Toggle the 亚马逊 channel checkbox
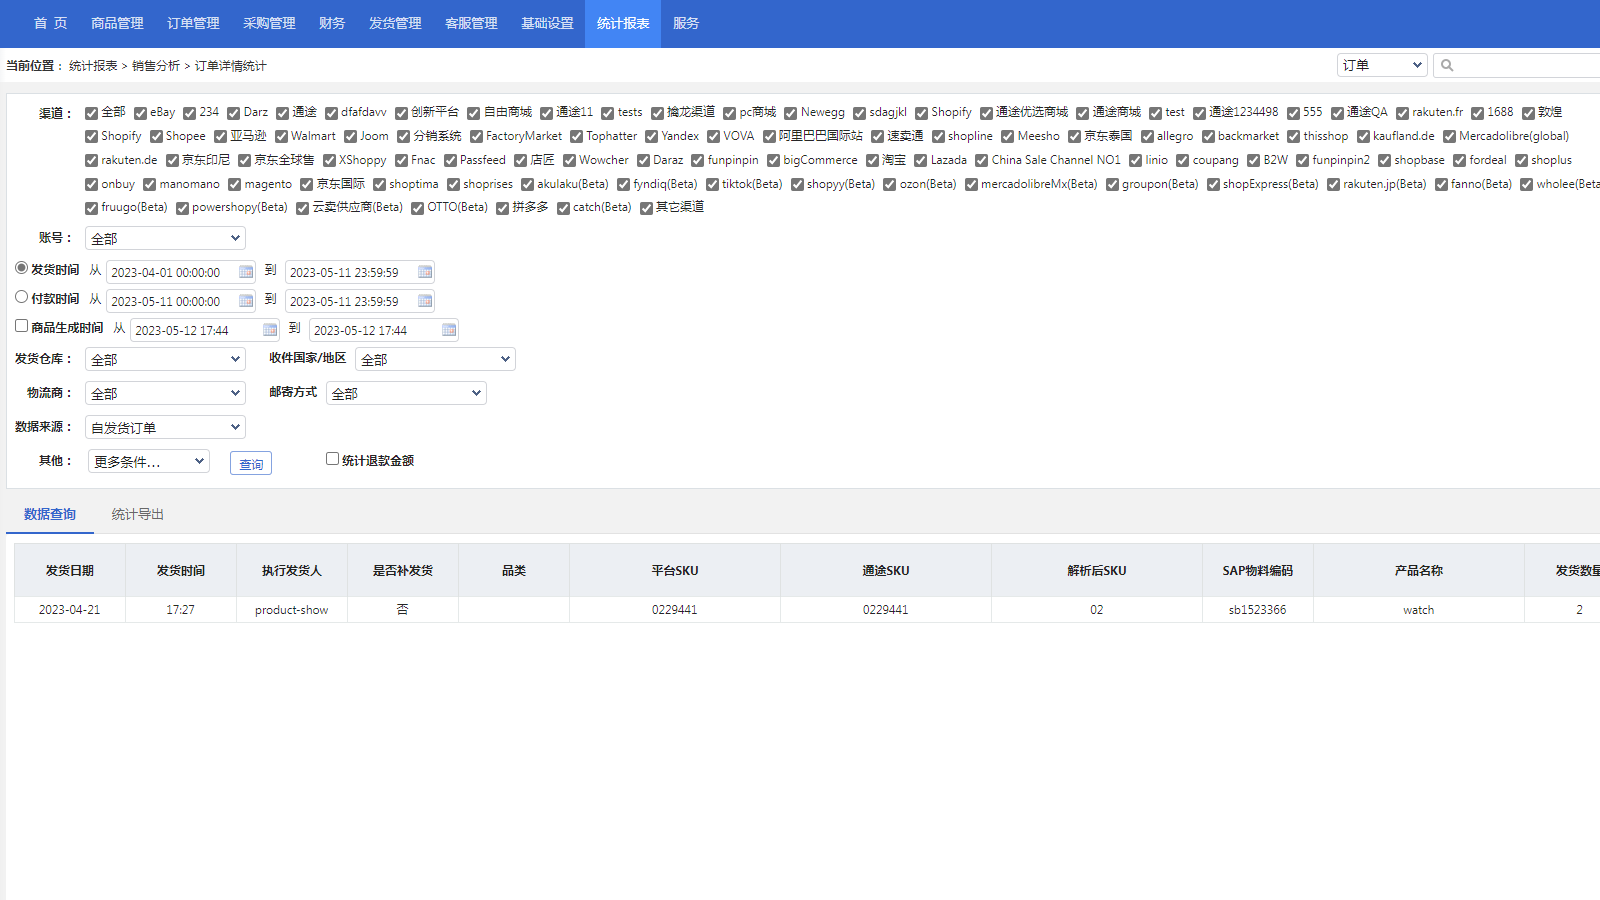The width and height of the screenshot is (1600, 900). tap(220, 137)
